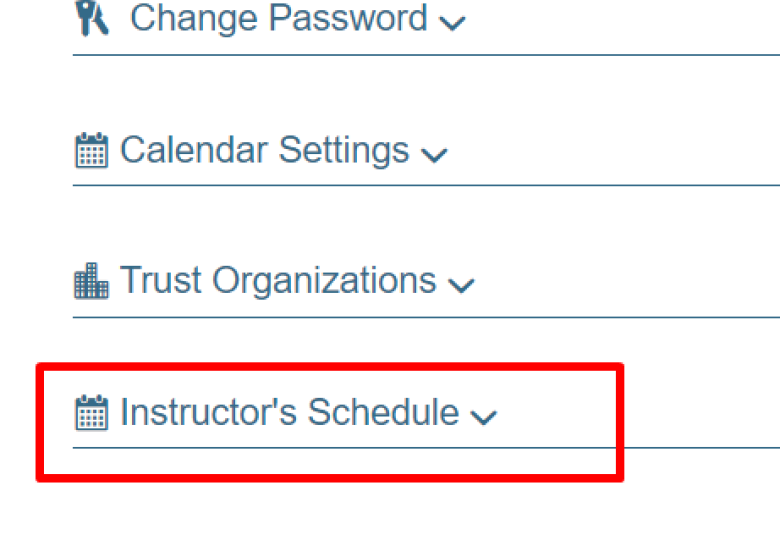
Task: Click the word Organizations in the Trust header
Action: (x=324, y=282)
